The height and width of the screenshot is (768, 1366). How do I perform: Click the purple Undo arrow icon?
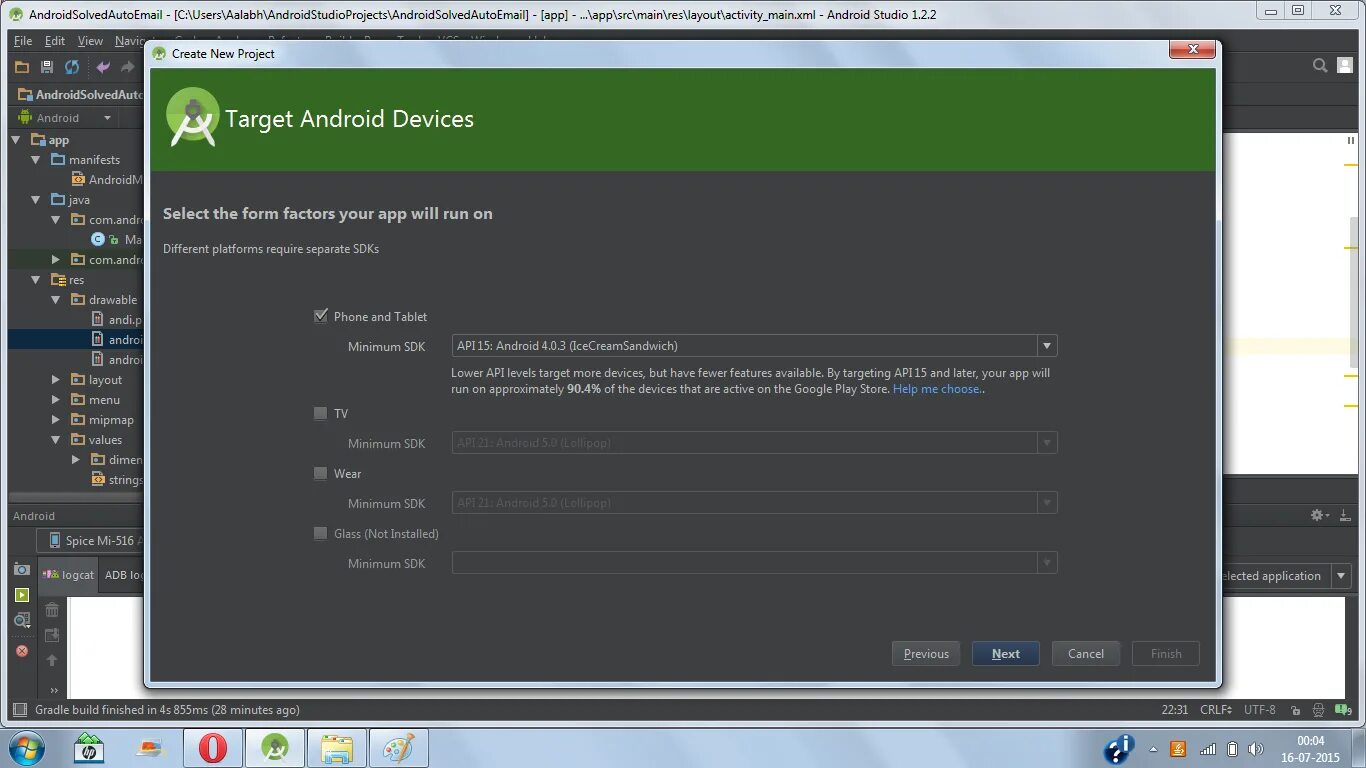102,67
